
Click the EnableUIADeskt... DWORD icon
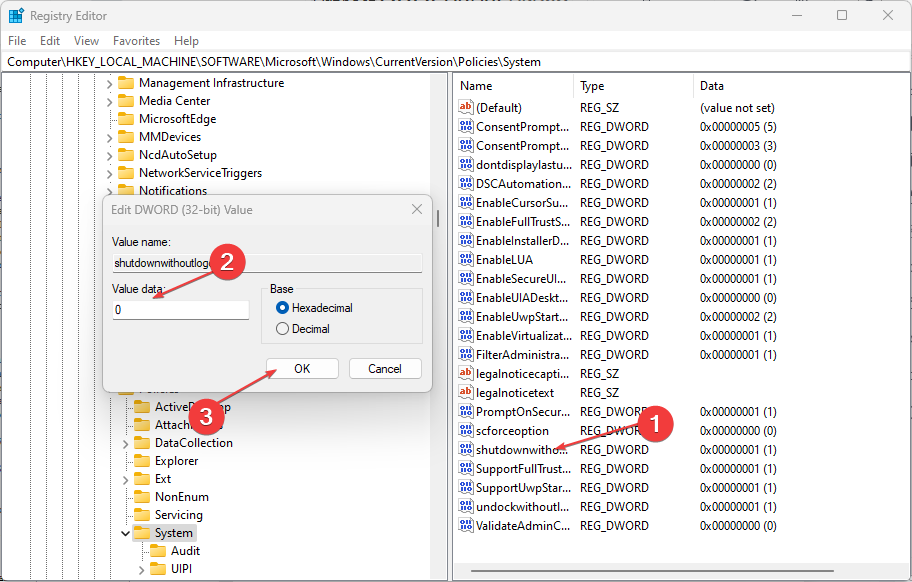point(465,297)
